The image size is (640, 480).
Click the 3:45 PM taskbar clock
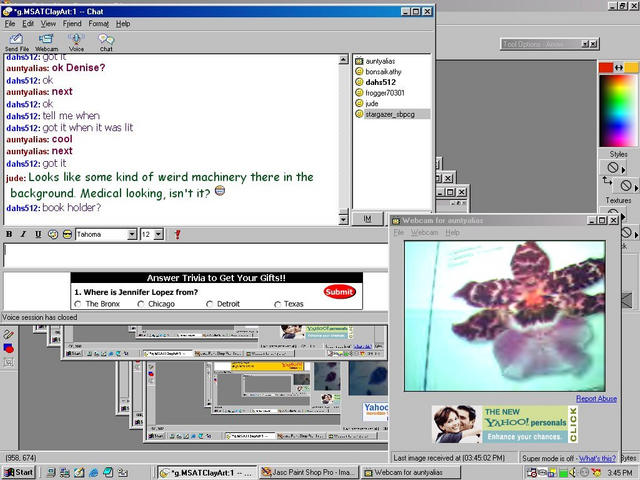620,473
